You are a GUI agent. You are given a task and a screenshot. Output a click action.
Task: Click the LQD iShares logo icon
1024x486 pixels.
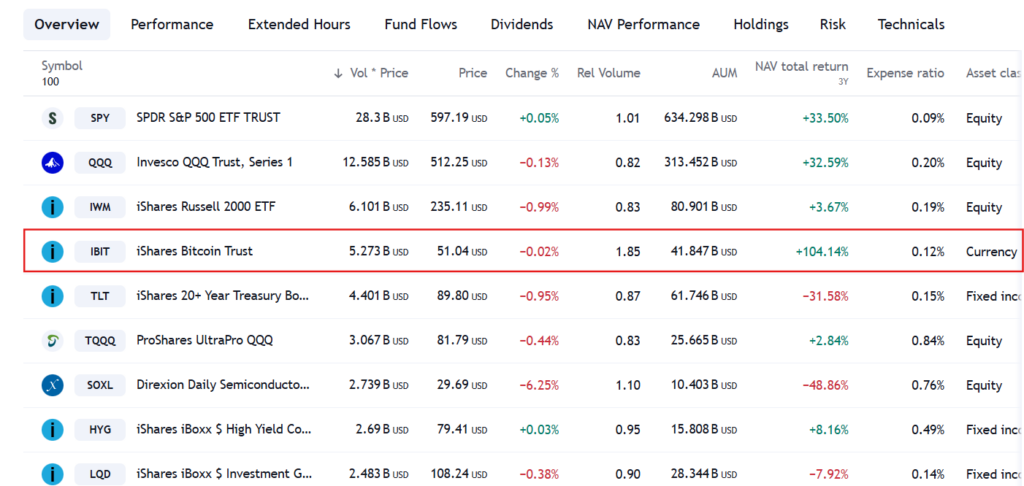[x=52, y=474]
